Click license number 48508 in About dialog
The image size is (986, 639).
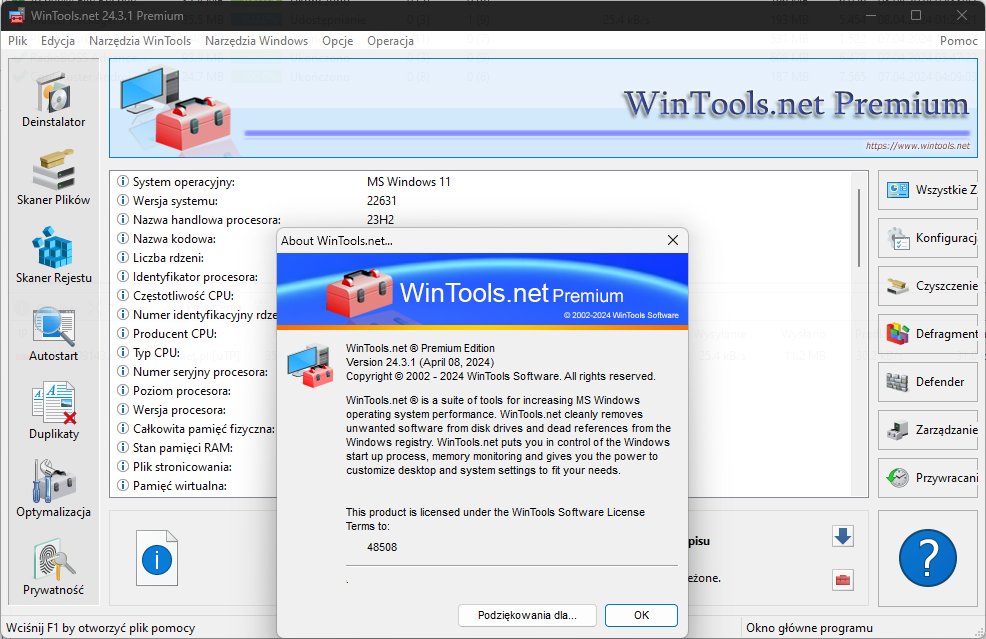click(382, 547)
